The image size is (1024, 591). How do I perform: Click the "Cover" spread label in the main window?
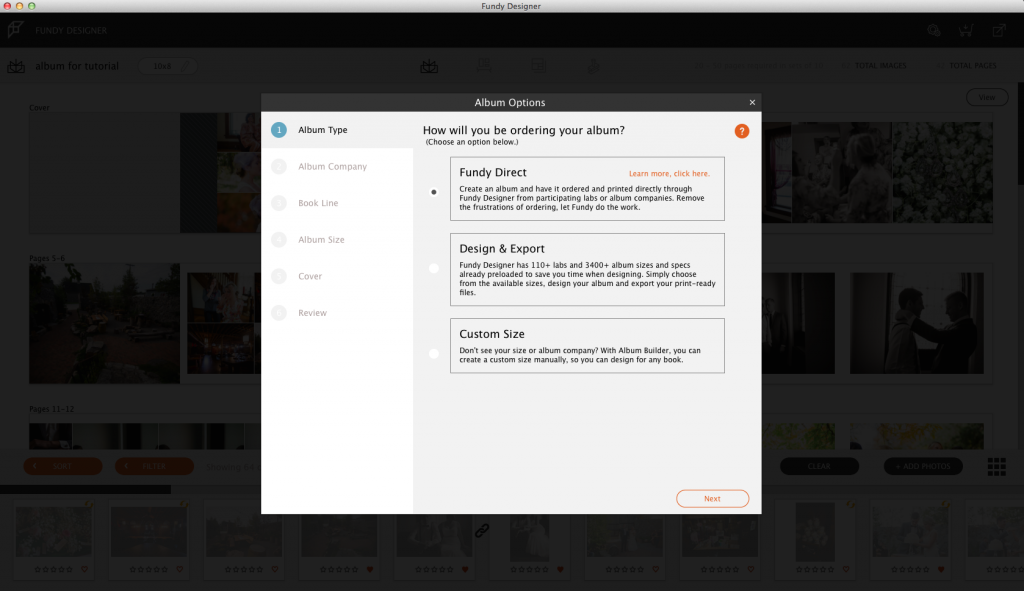click(39, 108)
